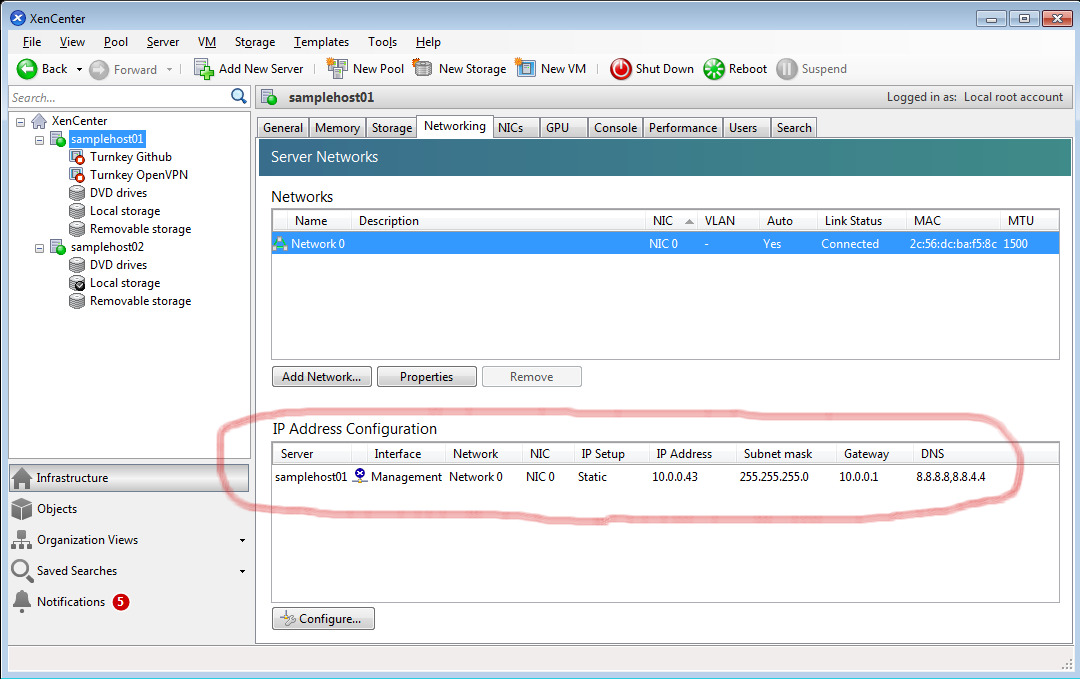Click the New VM toolbar icon
This screenshot has width=1080, height=679.
[x=526, y=69]
